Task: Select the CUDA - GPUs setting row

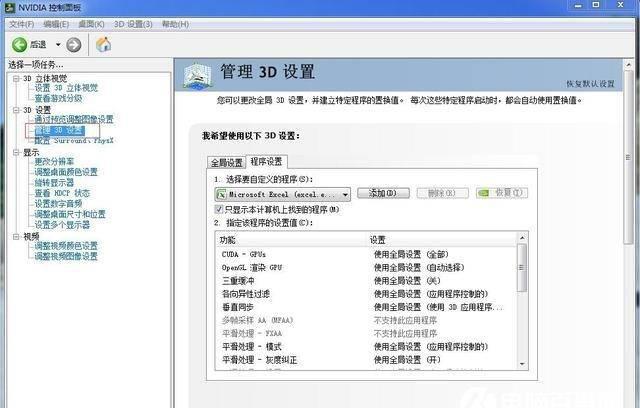Action: [x=366, y=254]
